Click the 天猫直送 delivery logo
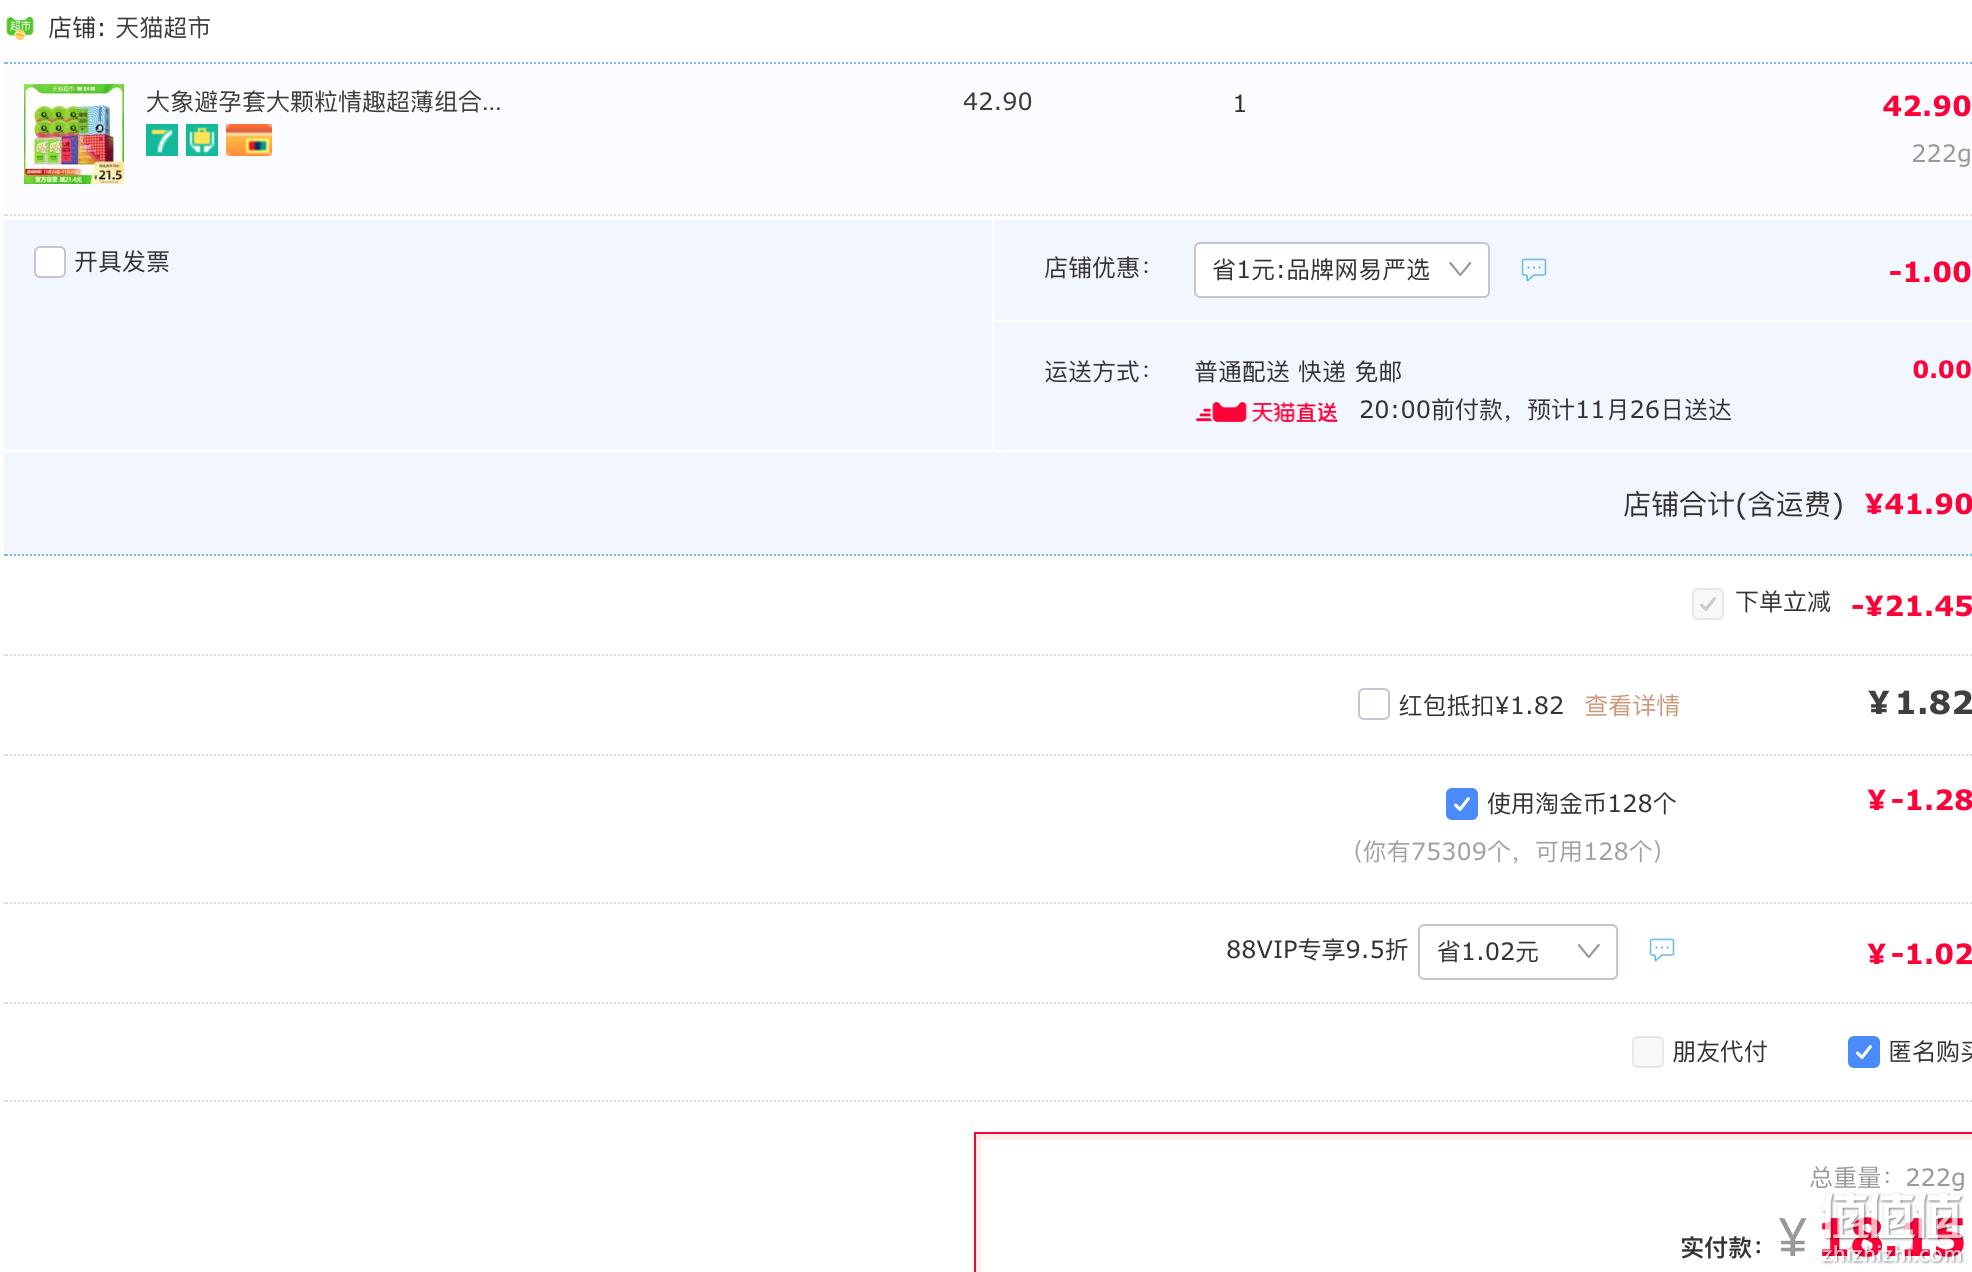This screenshot has width=1972, height=1272. [x=1266, y=412]
